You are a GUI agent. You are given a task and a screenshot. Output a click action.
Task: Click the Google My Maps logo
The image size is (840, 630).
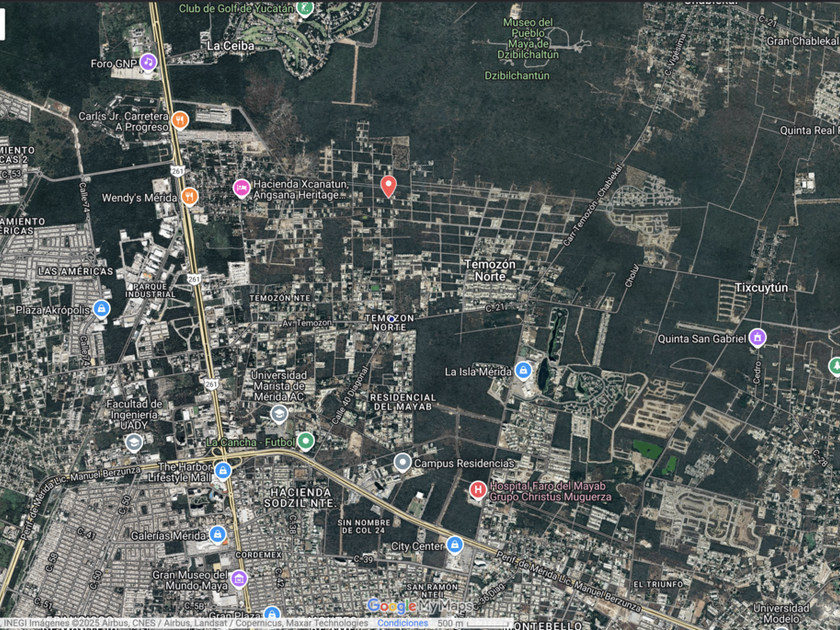pos(422,606)
